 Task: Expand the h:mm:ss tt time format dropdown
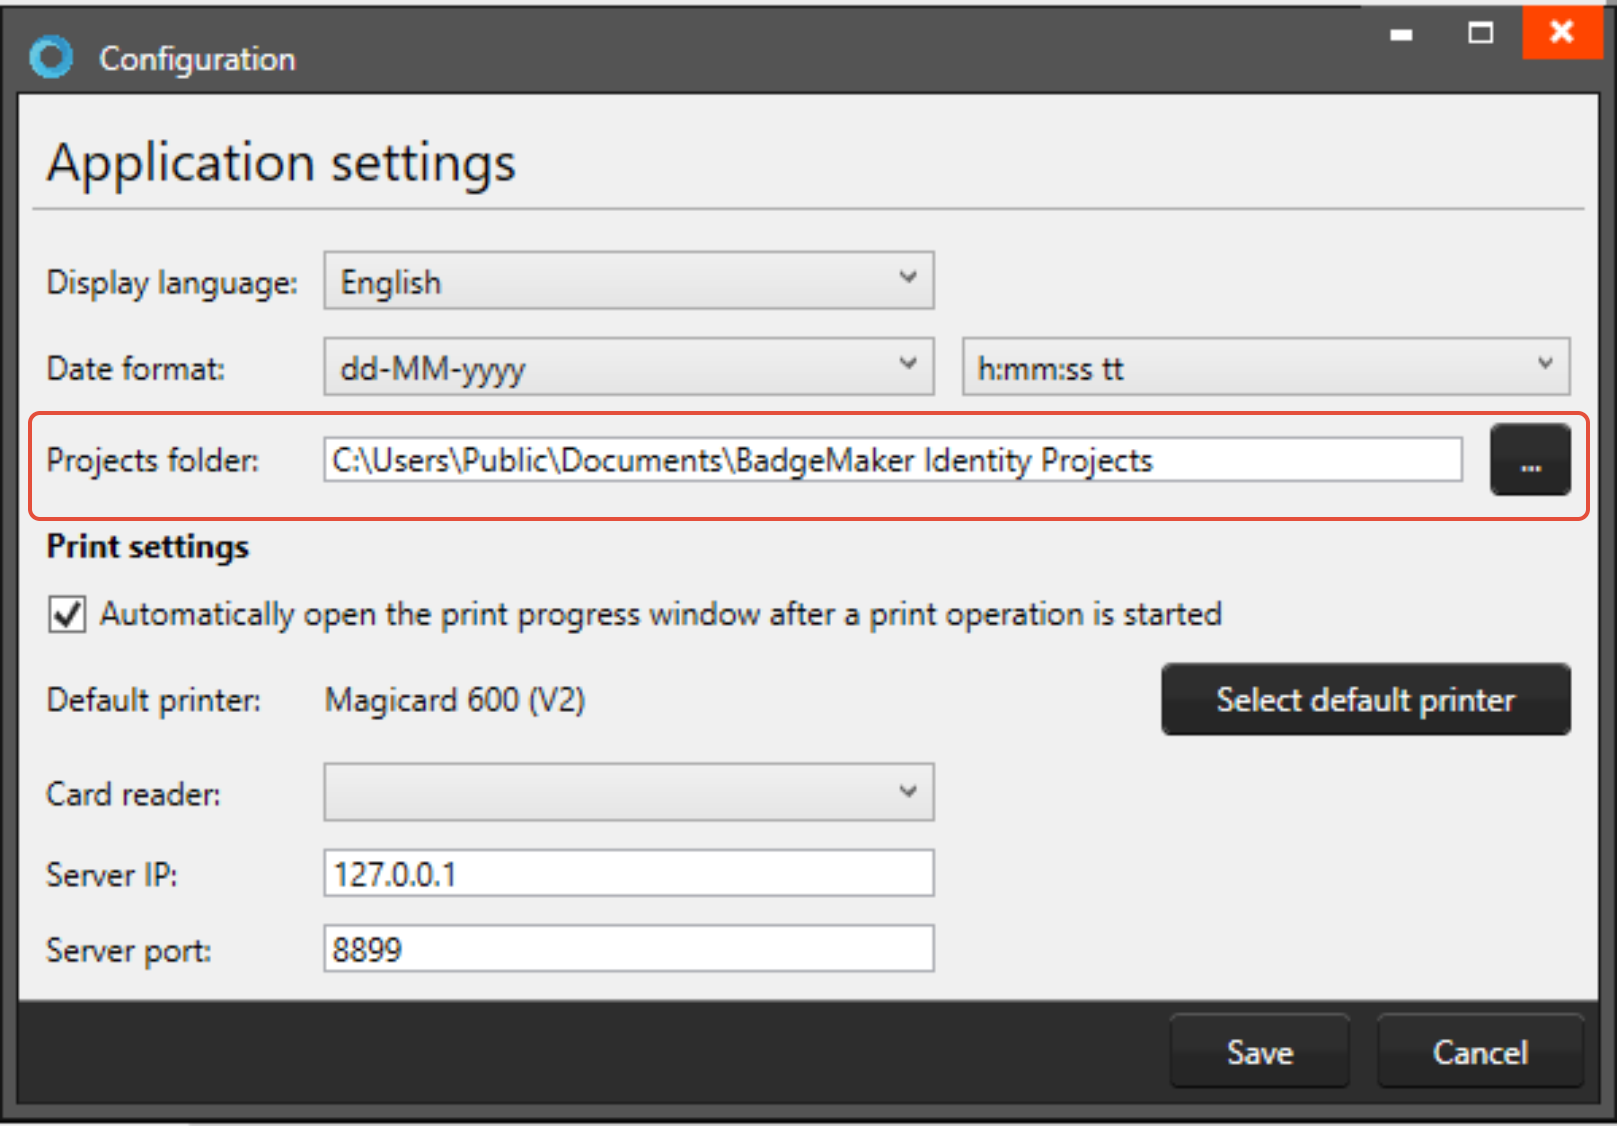click(x=1265, y=366)
